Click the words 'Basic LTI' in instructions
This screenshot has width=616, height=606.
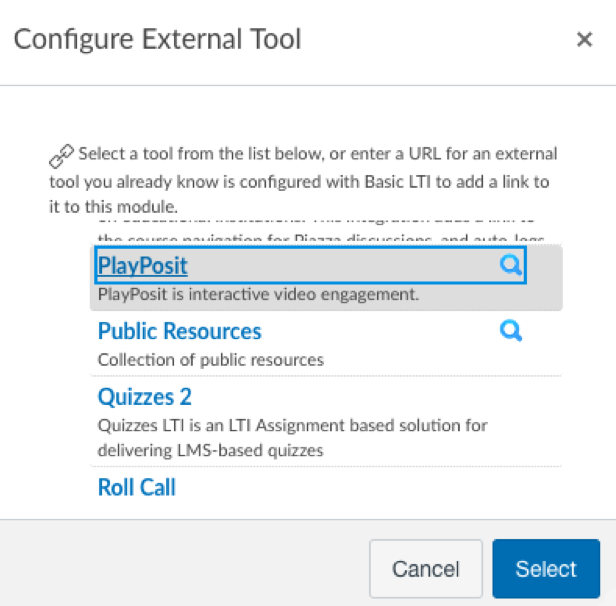pyautogui.click(x=398, y=182)
